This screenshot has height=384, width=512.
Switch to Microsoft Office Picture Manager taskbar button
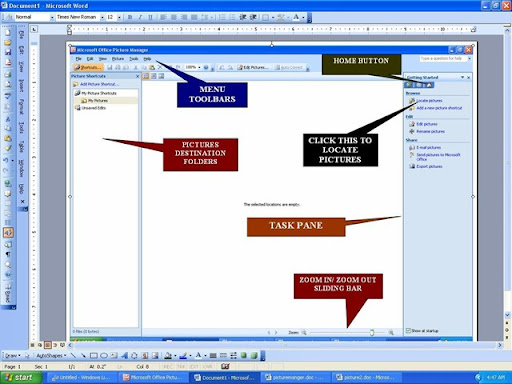154,377
